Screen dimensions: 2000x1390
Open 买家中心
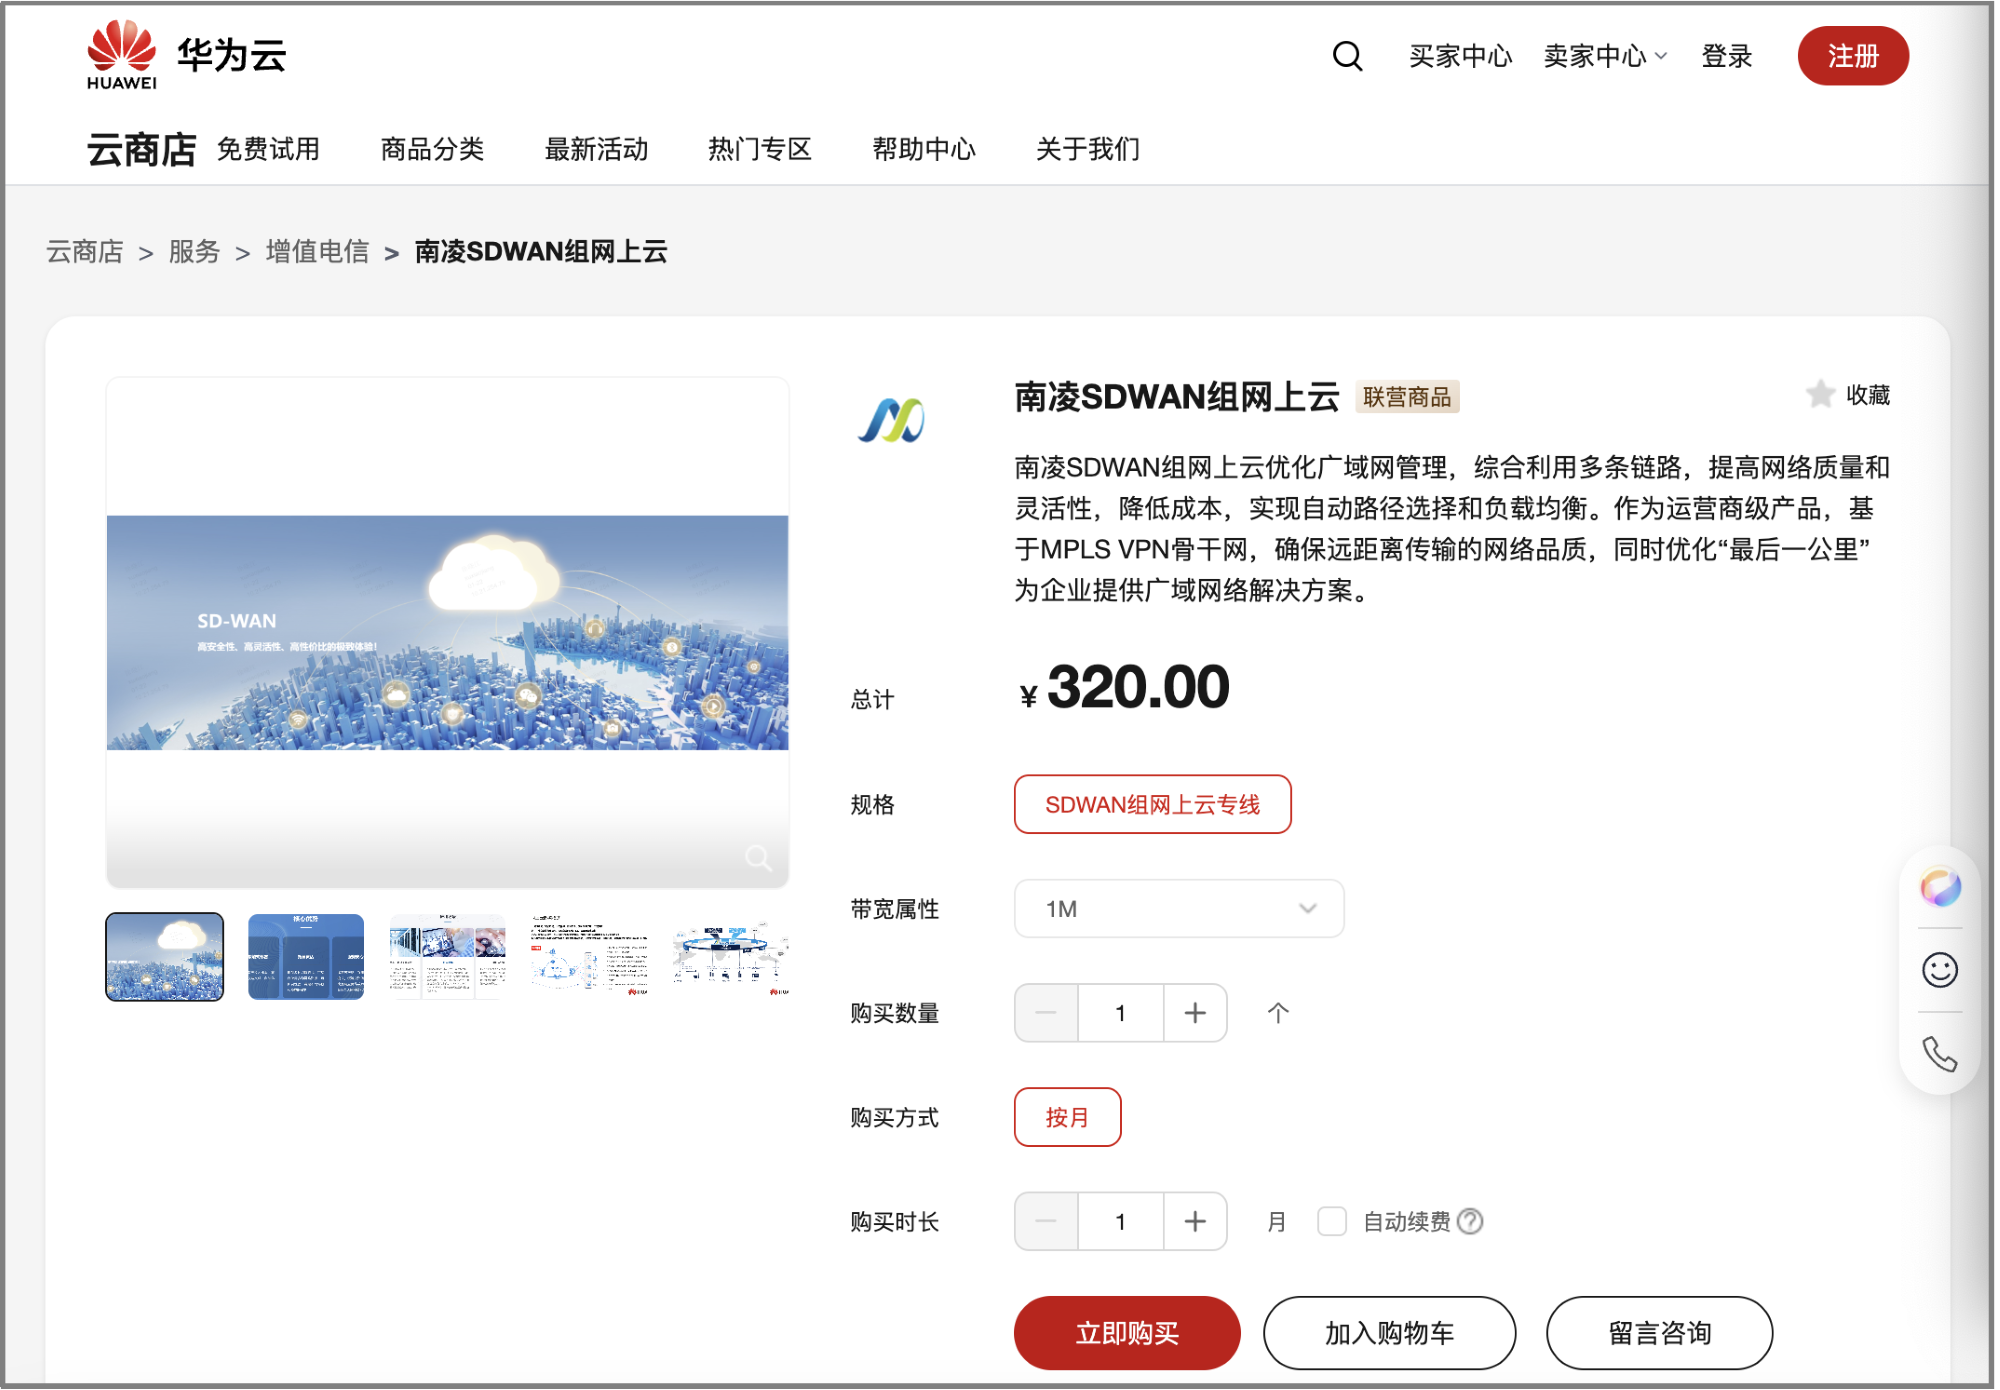click(x=1460, y=56)
